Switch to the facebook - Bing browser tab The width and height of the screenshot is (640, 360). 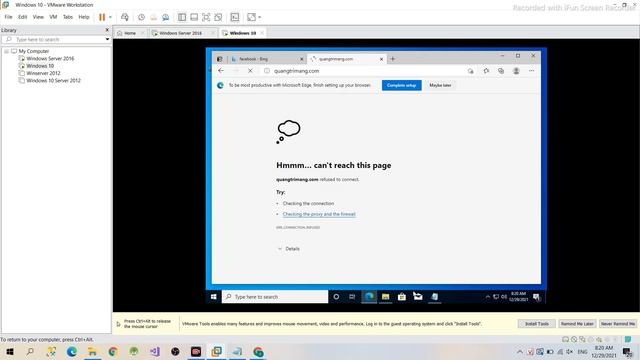(x=265, y=59)
